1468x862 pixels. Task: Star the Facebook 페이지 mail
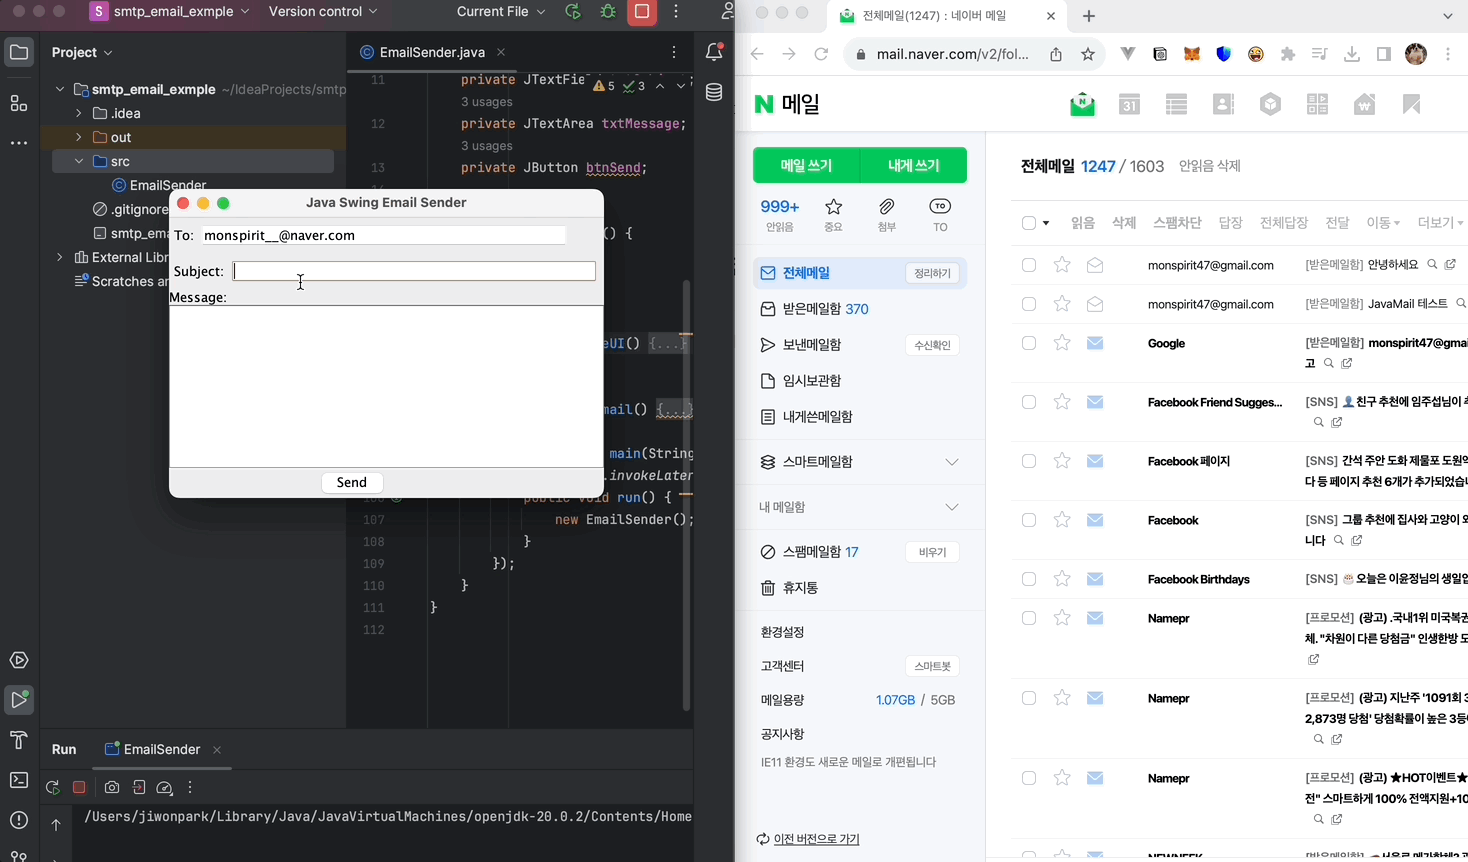pyautogui.click(x=1062, y=461)
